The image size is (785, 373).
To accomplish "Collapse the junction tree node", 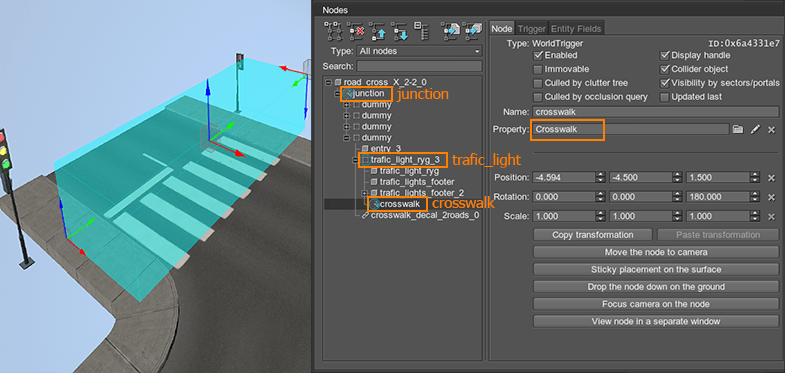I will pos(338,94).
